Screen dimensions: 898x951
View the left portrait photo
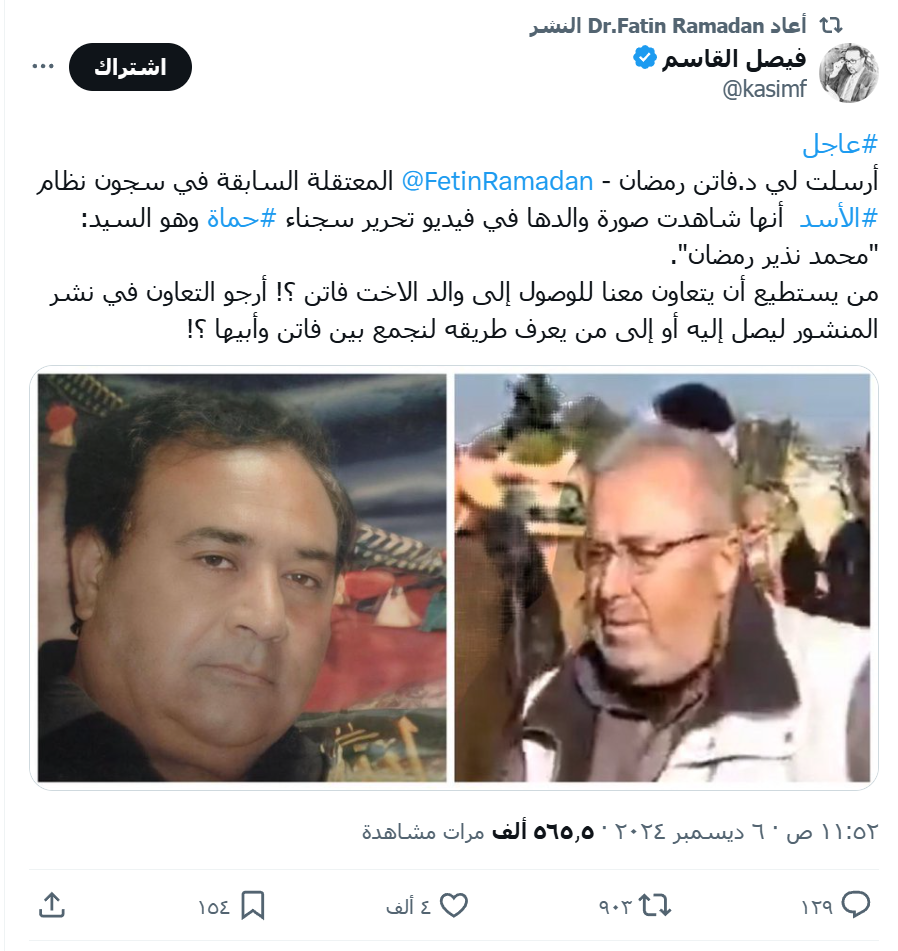pos(242,577)
